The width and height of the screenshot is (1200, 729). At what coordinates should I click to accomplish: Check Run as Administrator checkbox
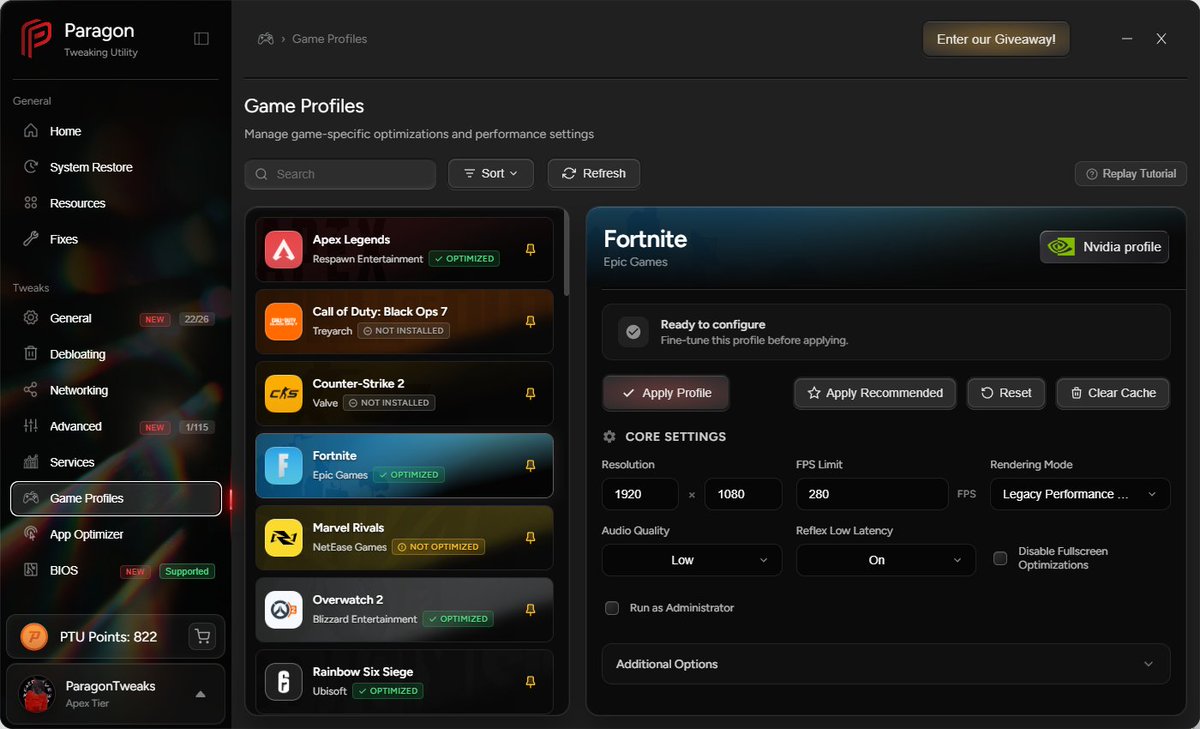pyautogui.click(x=612, y=608)
